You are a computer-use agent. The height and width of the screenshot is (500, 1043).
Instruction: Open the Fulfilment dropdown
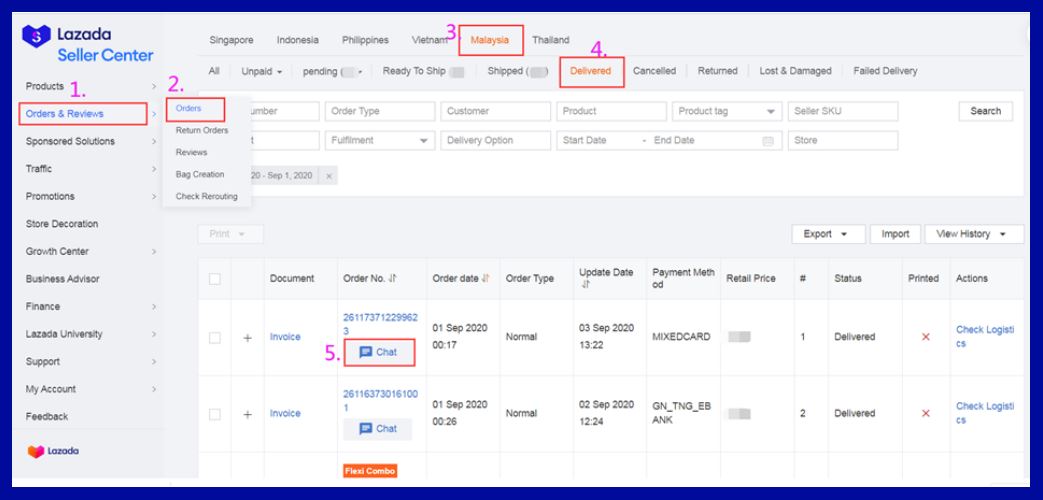(380, 141)
